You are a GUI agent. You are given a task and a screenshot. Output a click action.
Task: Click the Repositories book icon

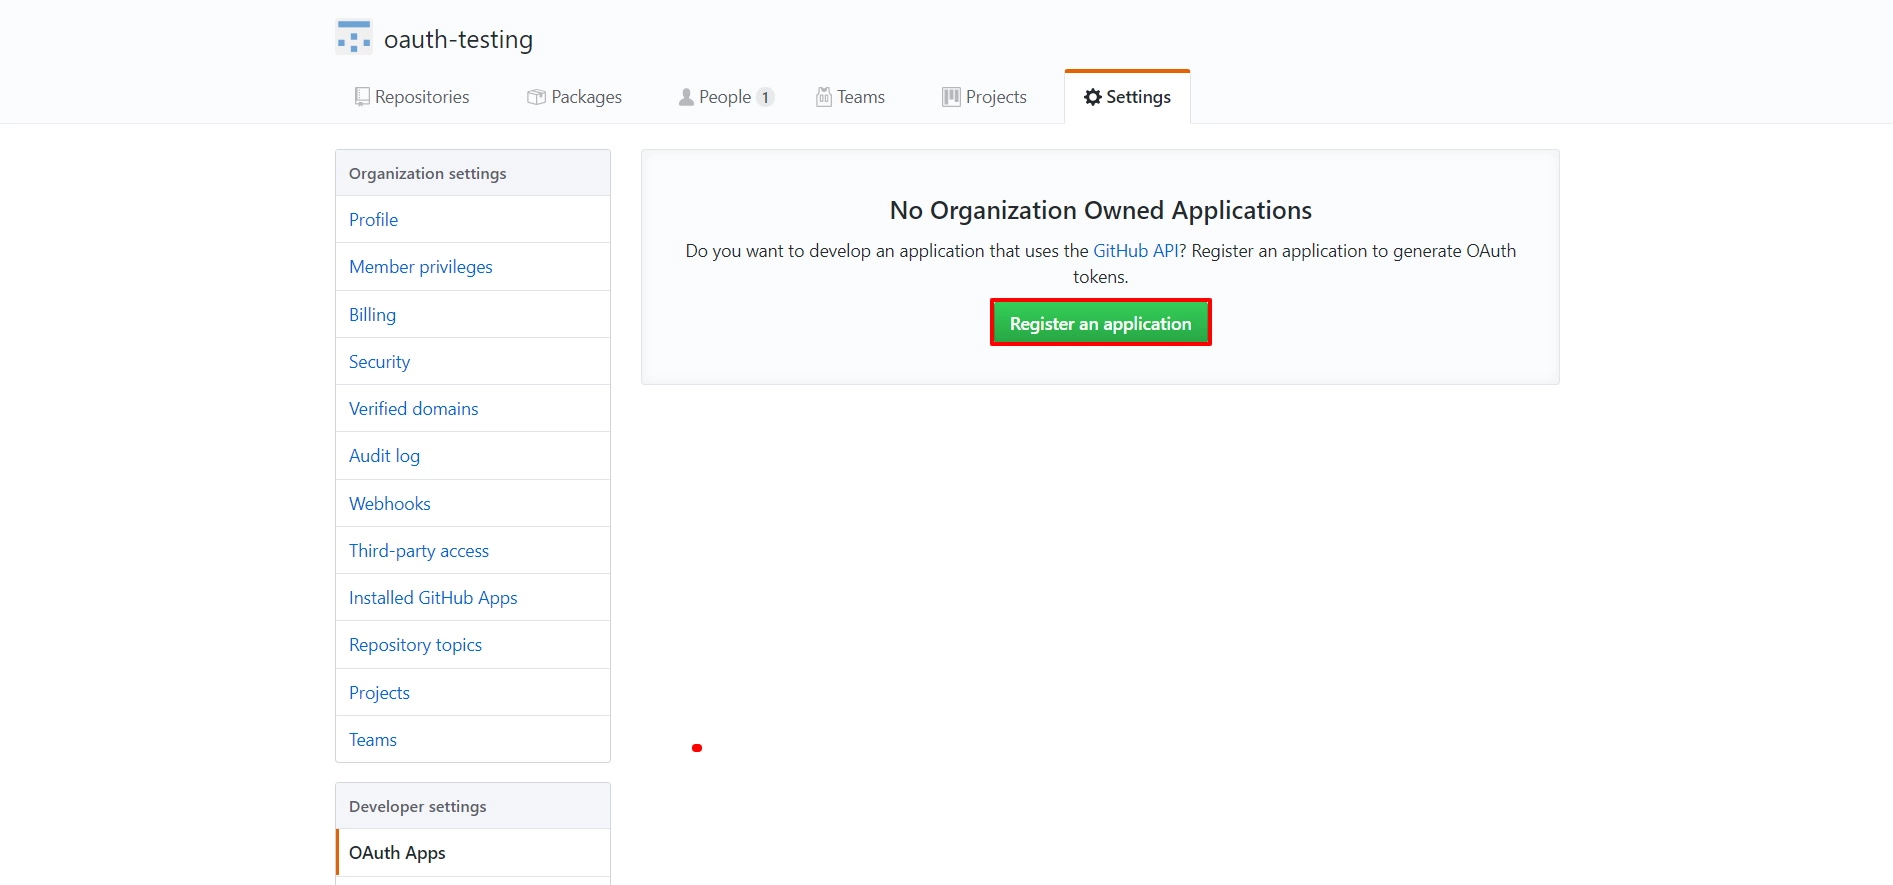(362, 97)
